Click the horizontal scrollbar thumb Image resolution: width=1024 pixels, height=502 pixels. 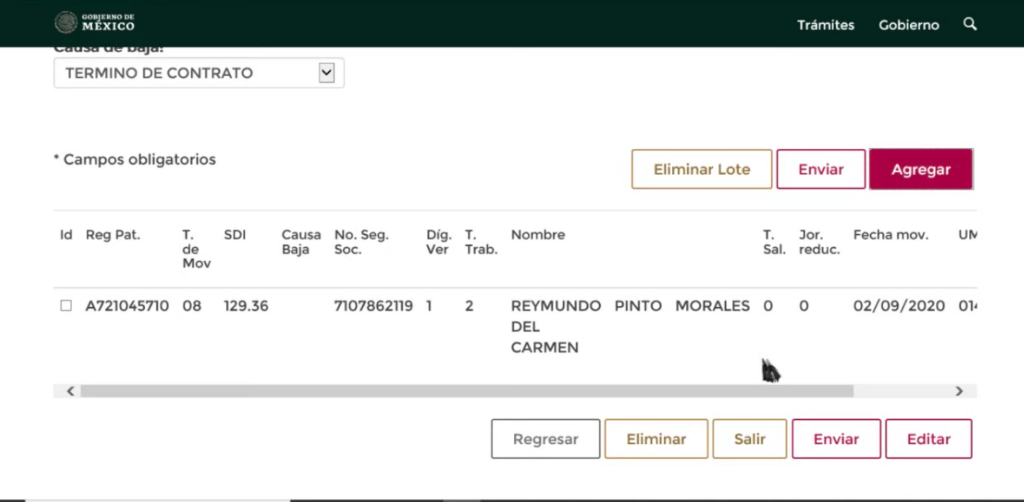(x=466, y=391)
